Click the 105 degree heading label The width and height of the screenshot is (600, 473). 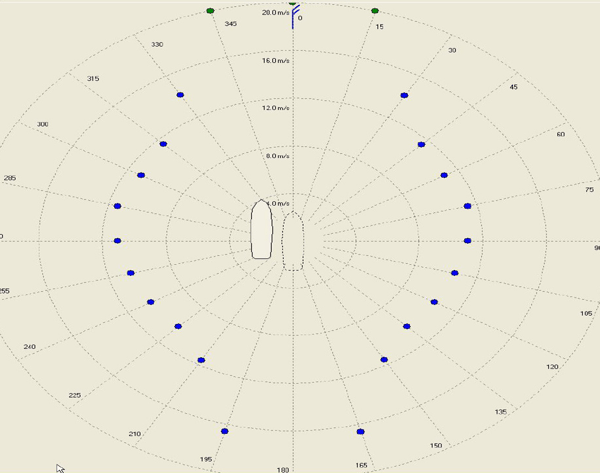[586, 313]
